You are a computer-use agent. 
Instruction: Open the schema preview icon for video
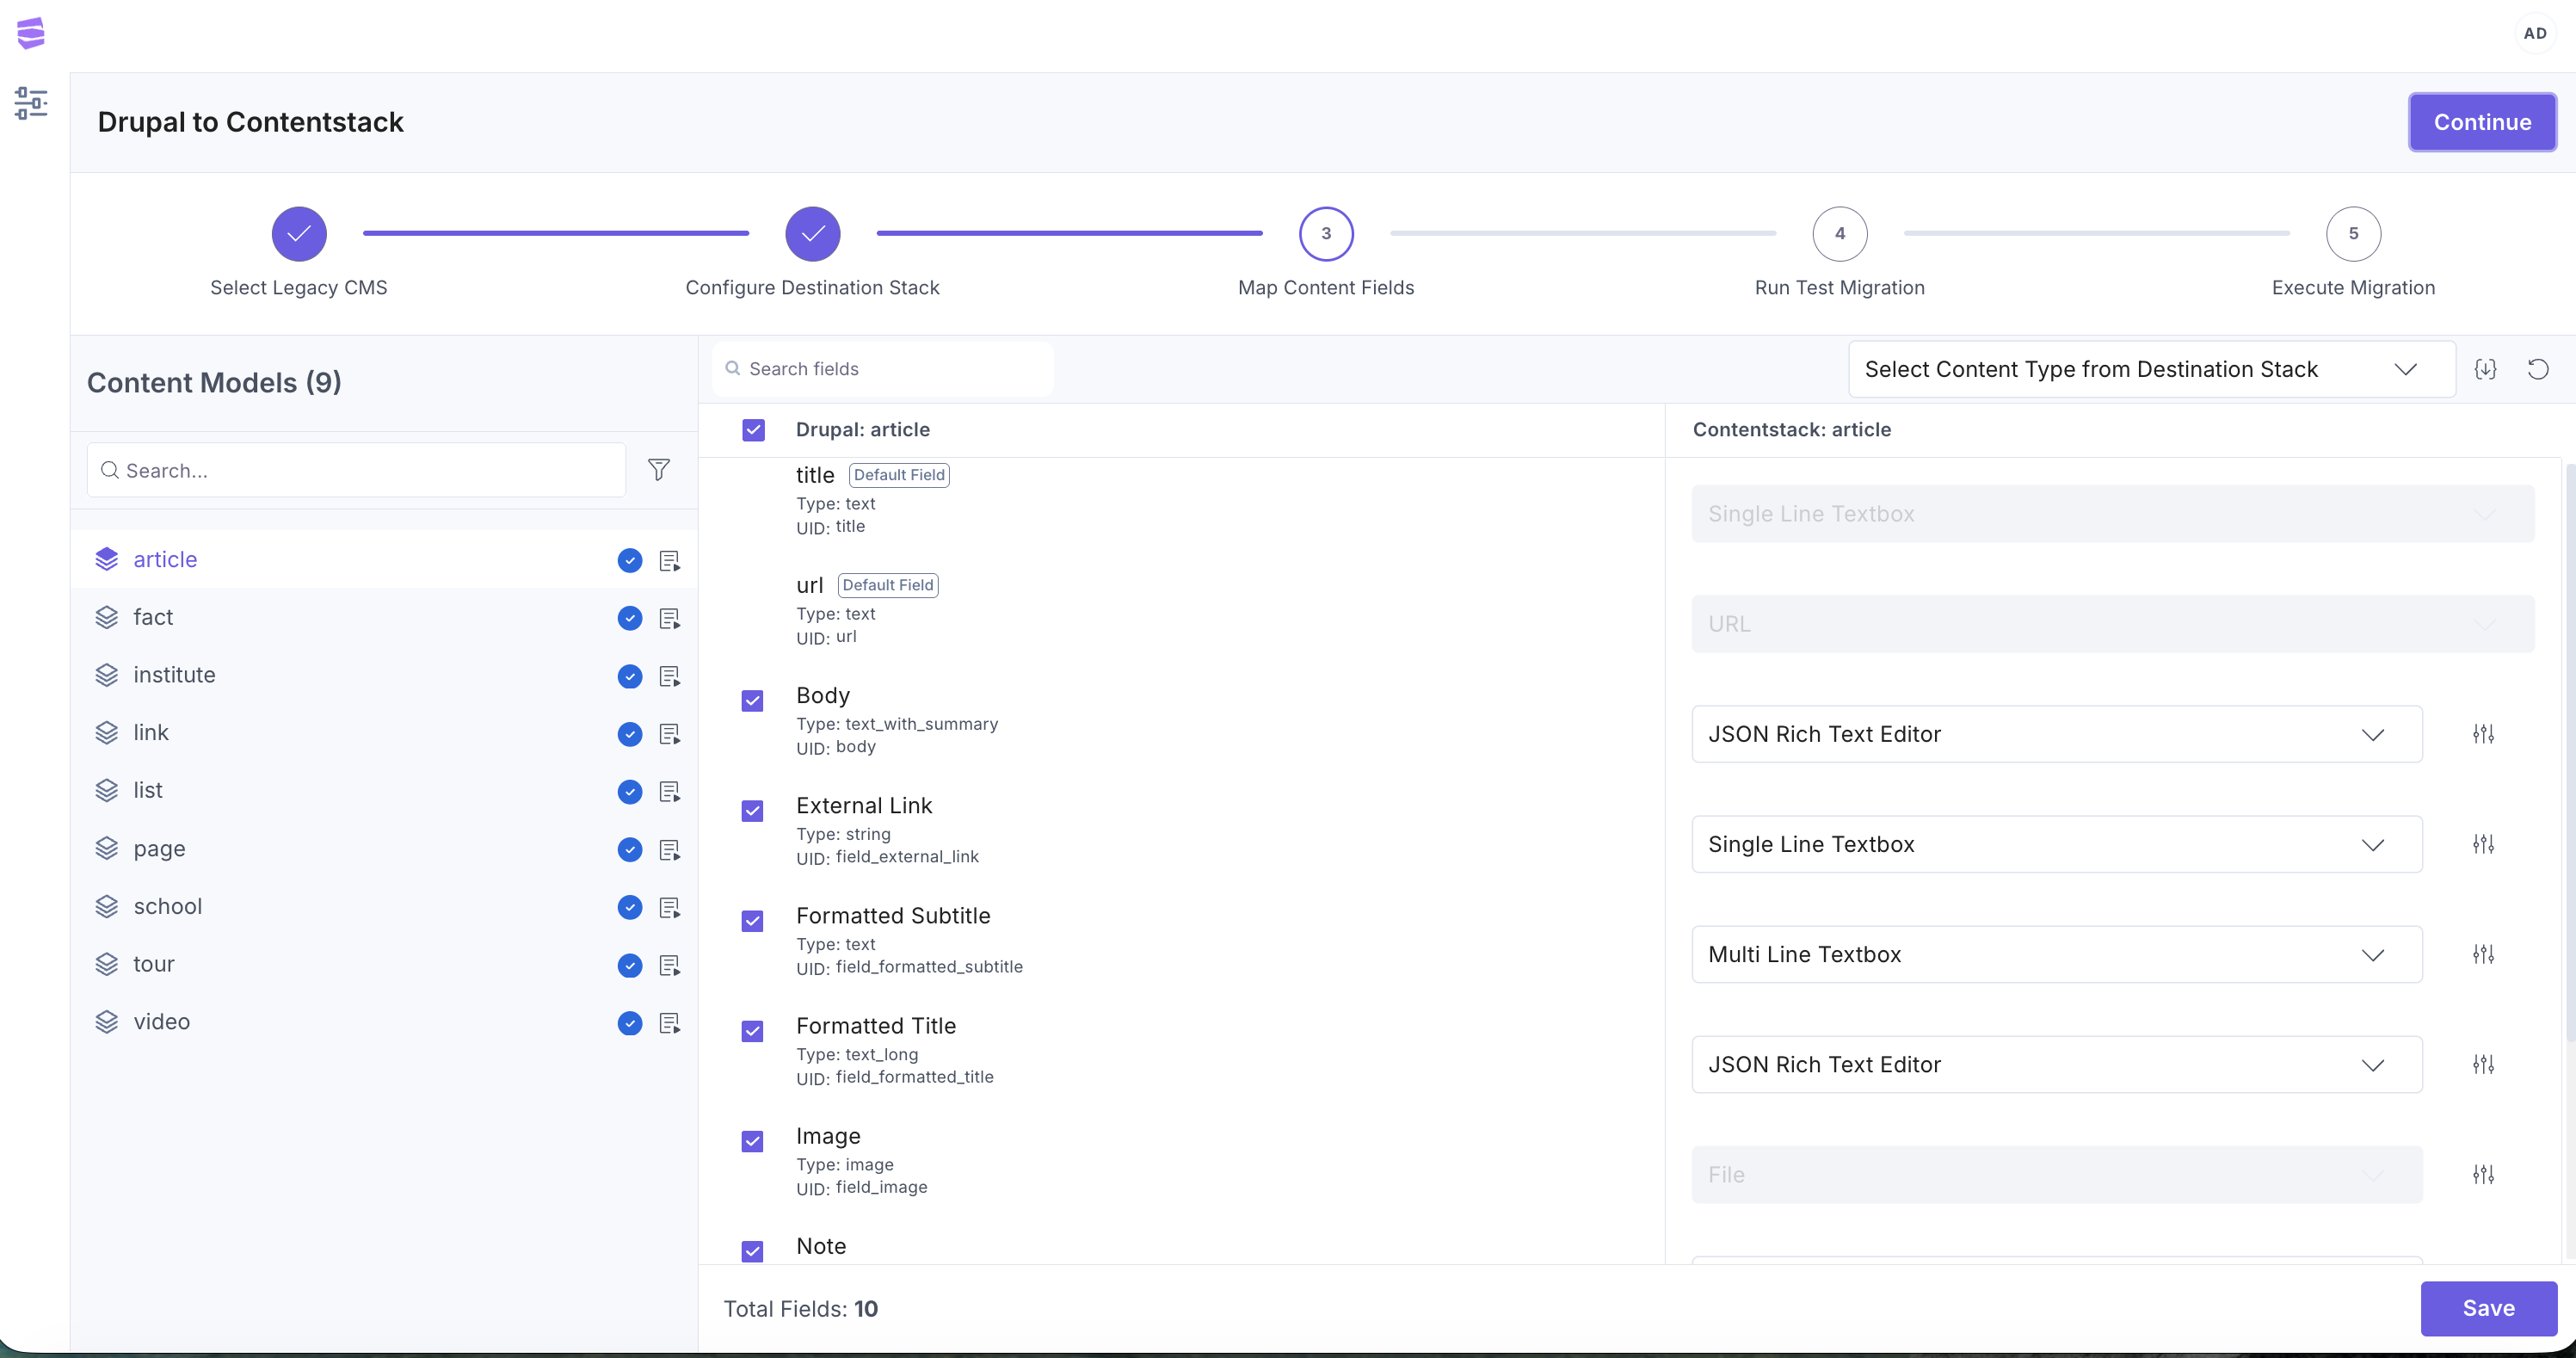(670, 1023)
